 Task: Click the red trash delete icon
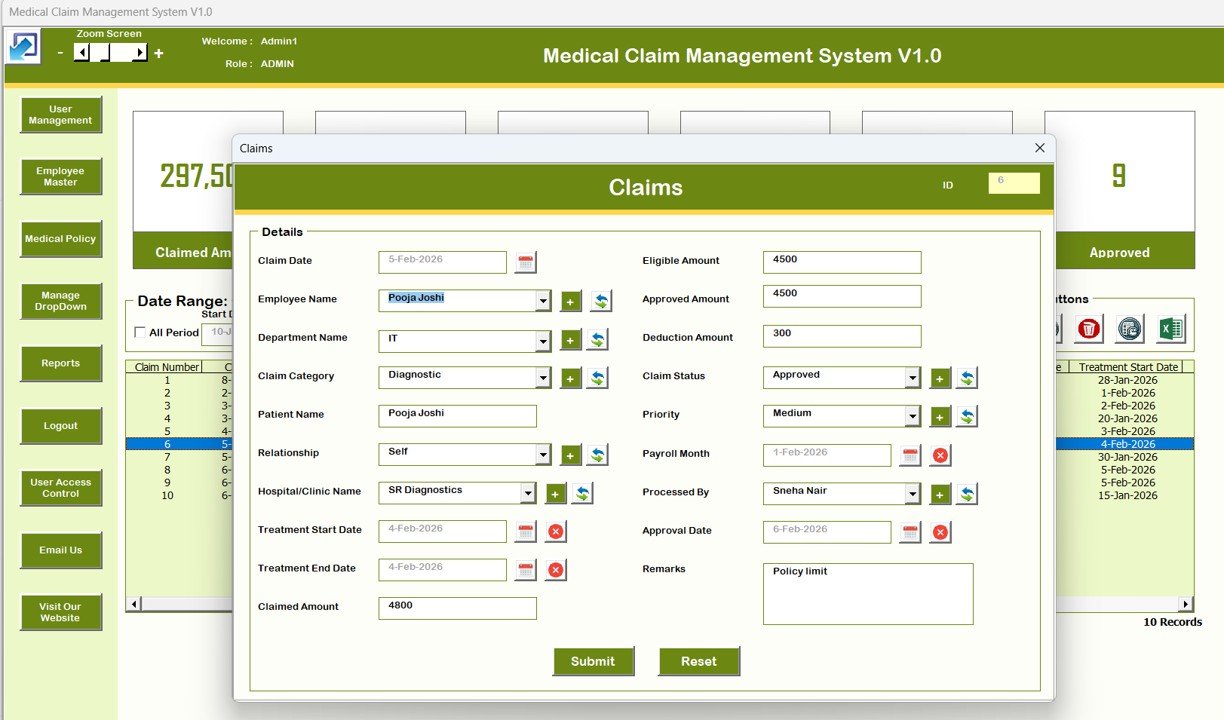point(1089,328)
